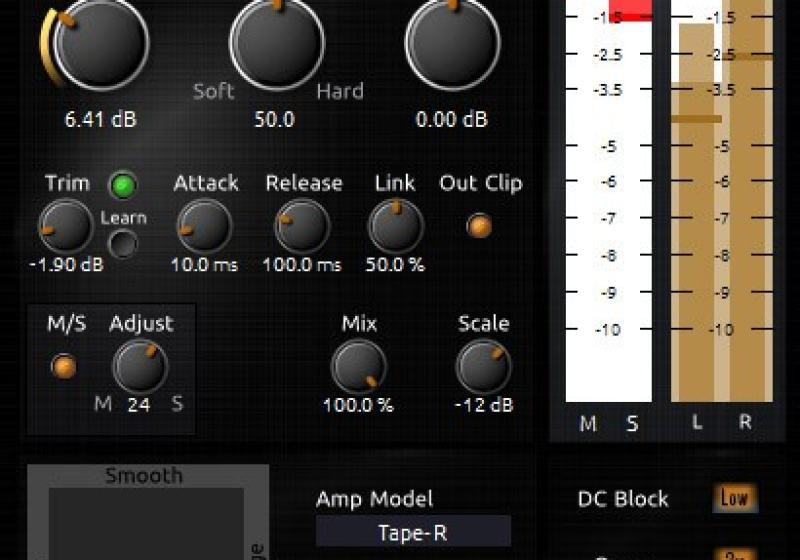
Task: Click the Mix knob
Action: tap(359, 367)
